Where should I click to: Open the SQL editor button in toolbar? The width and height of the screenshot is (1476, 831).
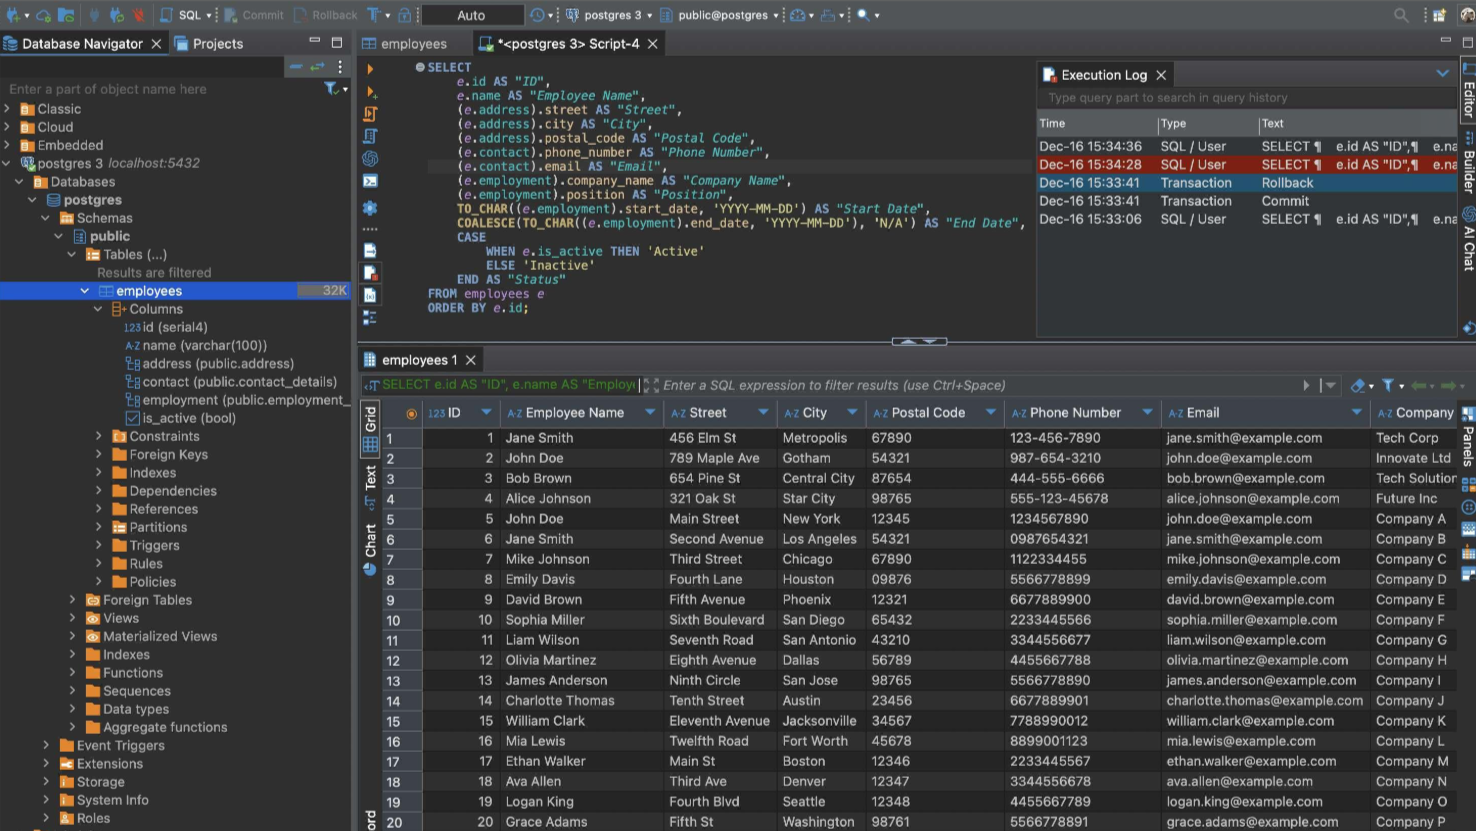[x=180, y=15]
